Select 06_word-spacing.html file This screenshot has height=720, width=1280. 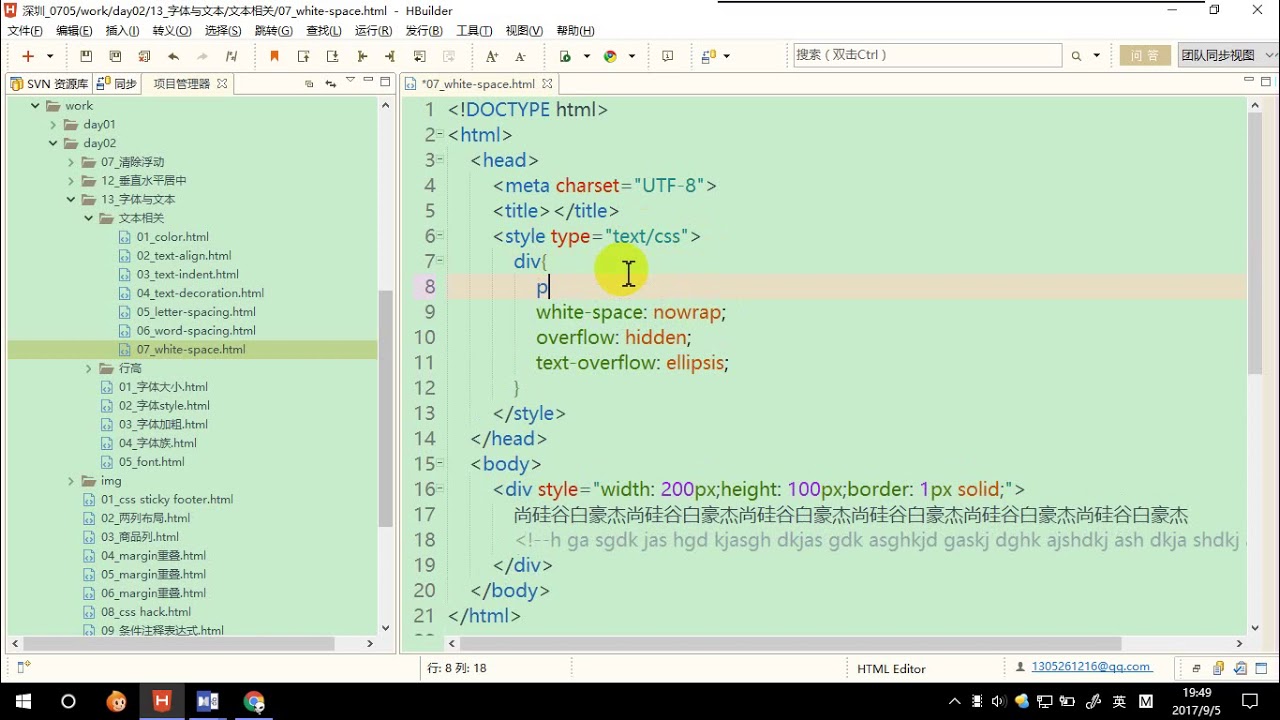point(196,331)
